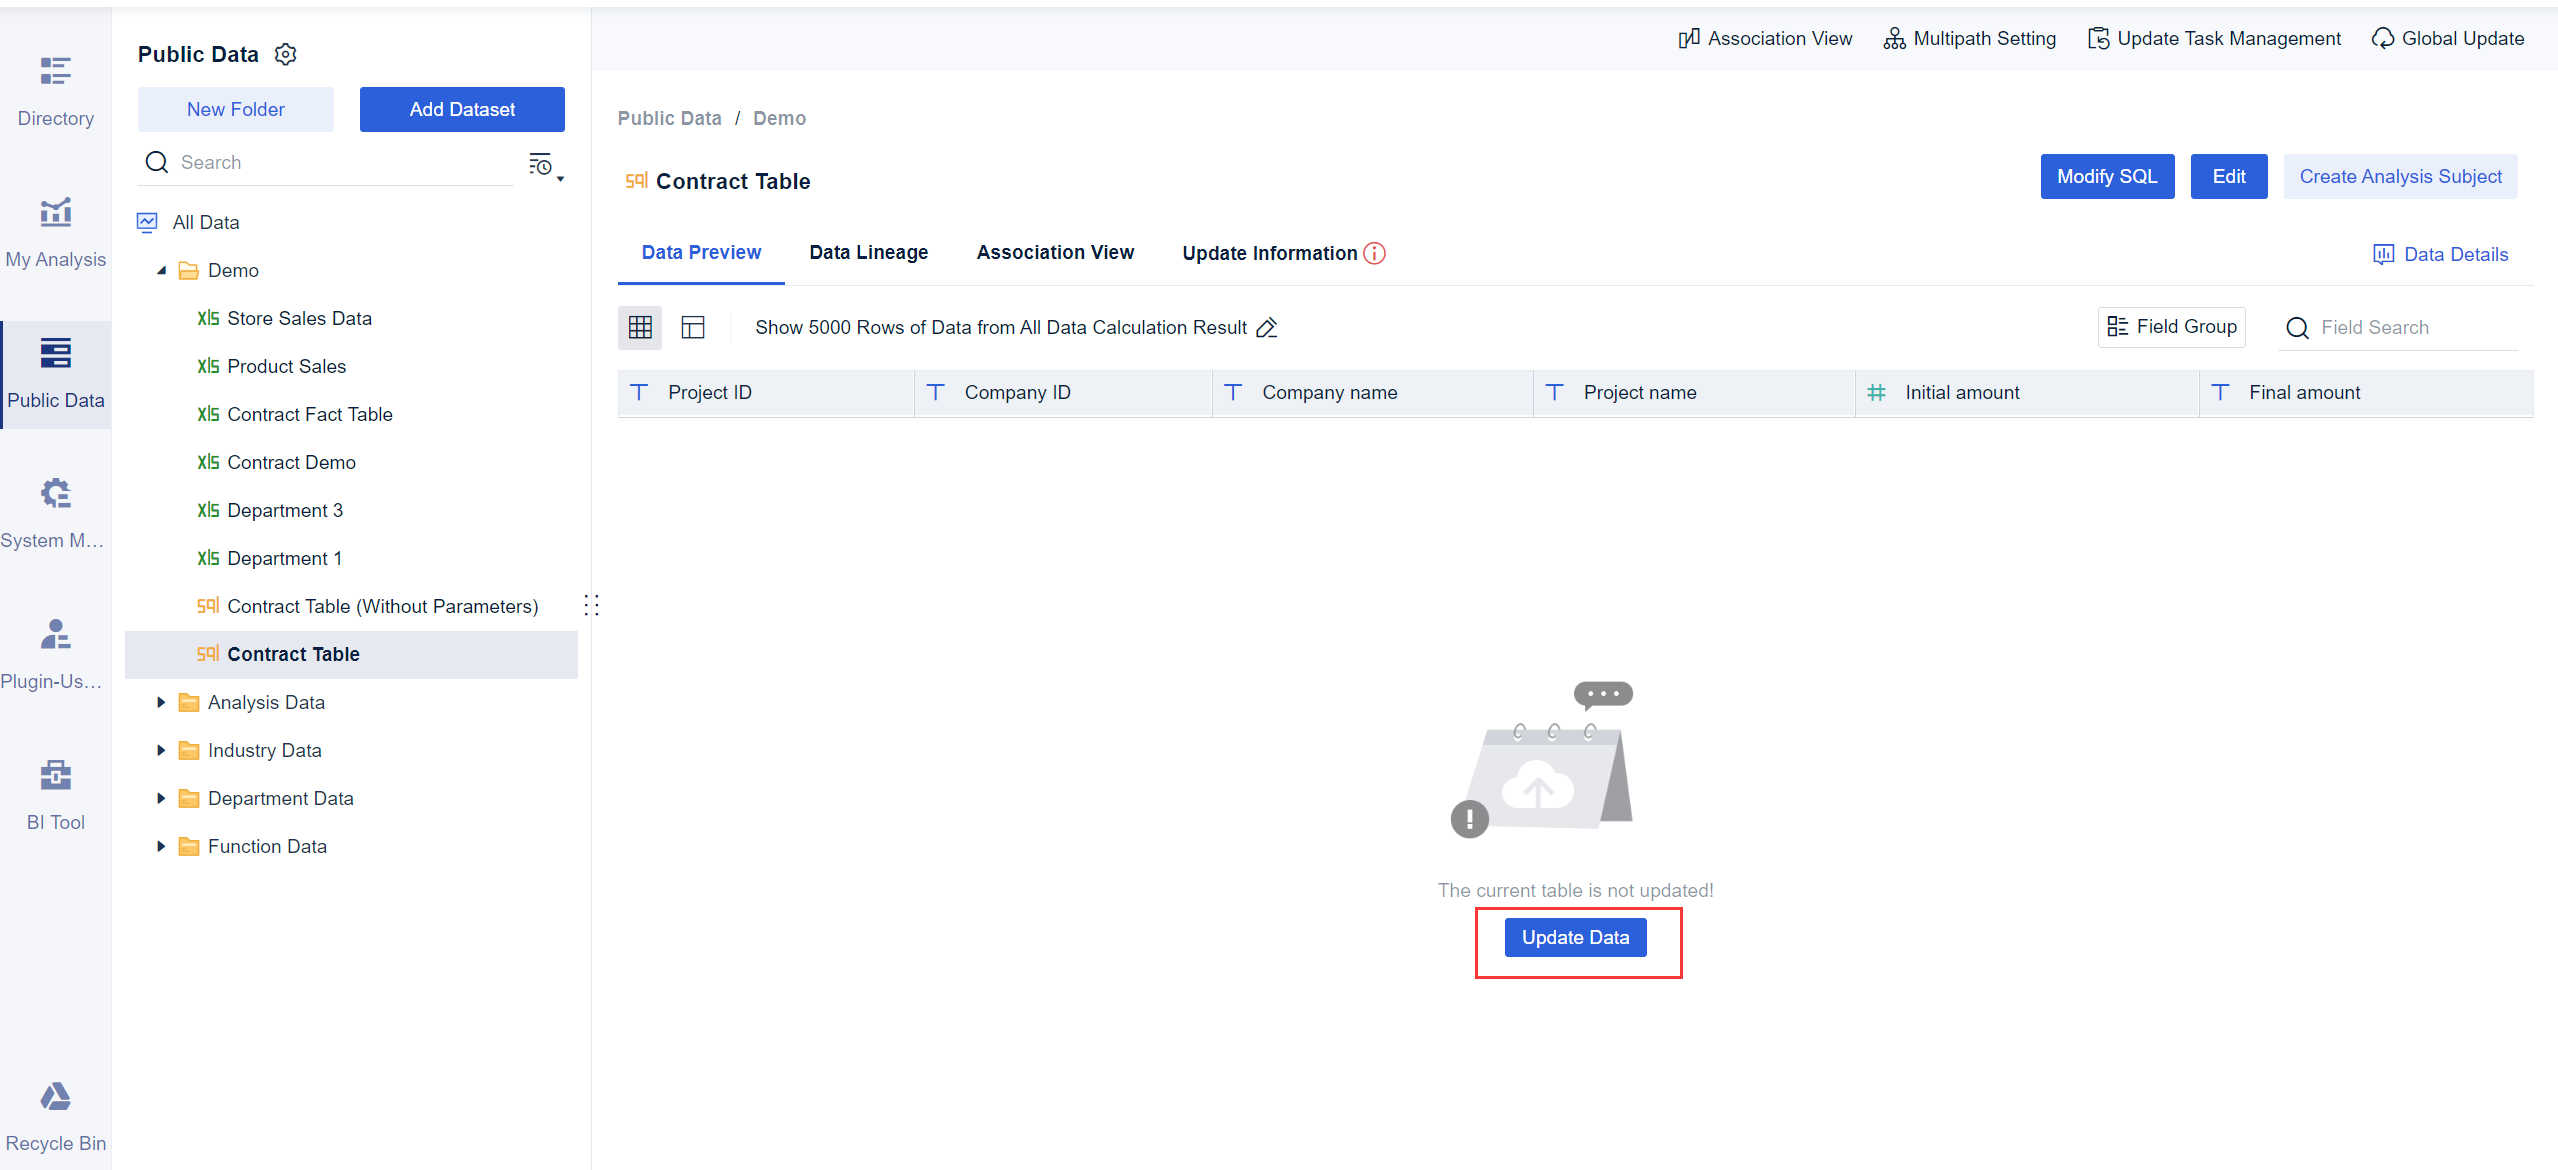This screenshot has height=1170, width=2558.
Task: Expand the Analysis Data folder
Action: pos(162,702)
